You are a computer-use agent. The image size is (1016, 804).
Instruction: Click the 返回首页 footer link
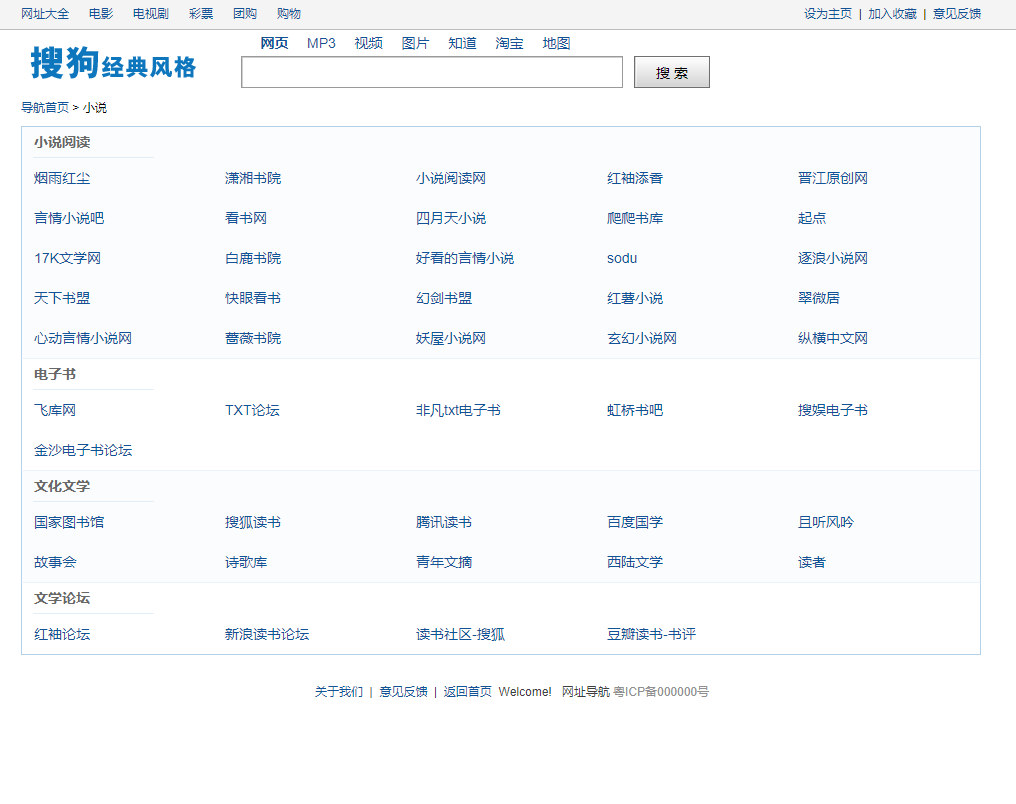click(x=467, y=692)
